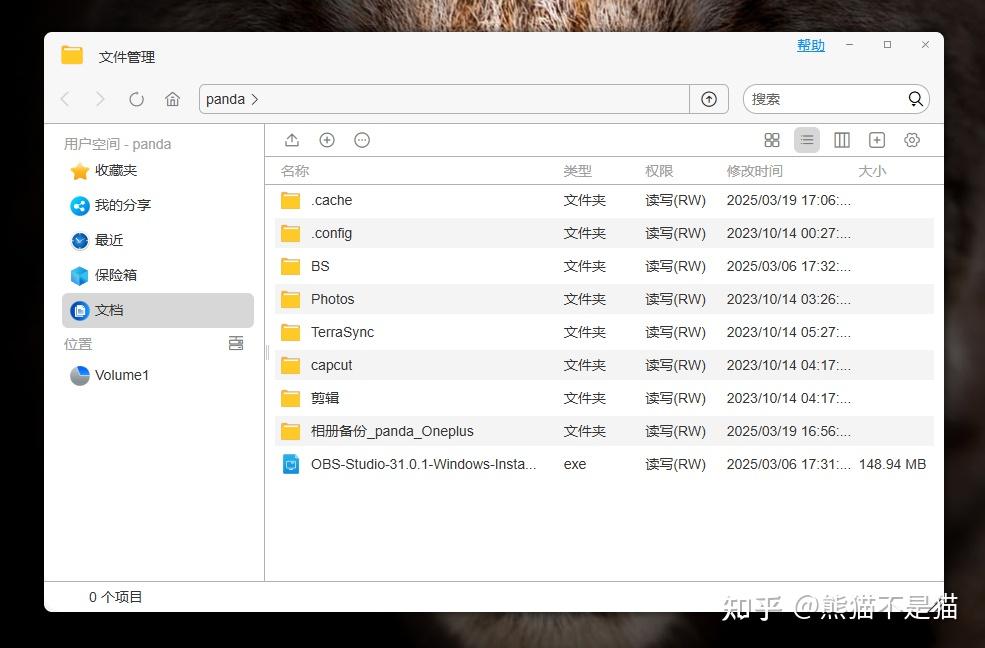Open the 帮助 help link
The width and height of the screenshot is (985, 648).
pos(810,45)
